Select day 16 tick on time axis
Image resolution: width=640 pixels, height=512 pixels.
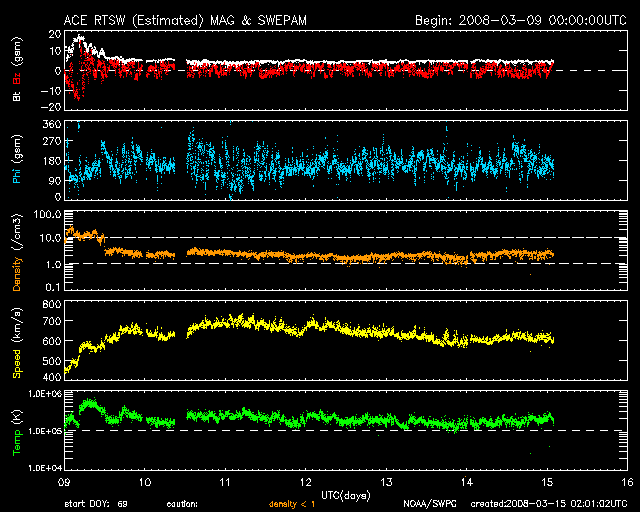point(626,481)
